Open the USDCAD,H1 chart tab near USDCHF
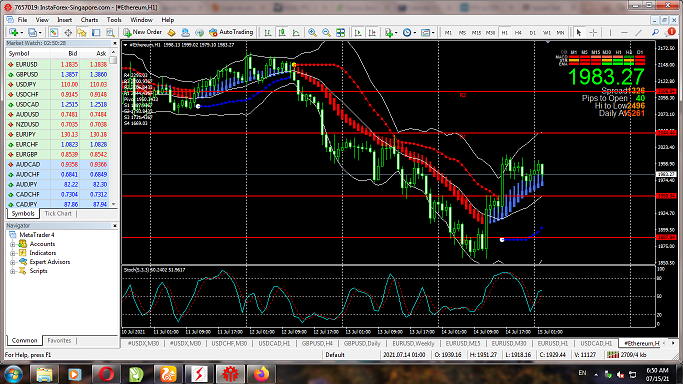This screenshot has height=384, width=683. [x=274, y=344]
